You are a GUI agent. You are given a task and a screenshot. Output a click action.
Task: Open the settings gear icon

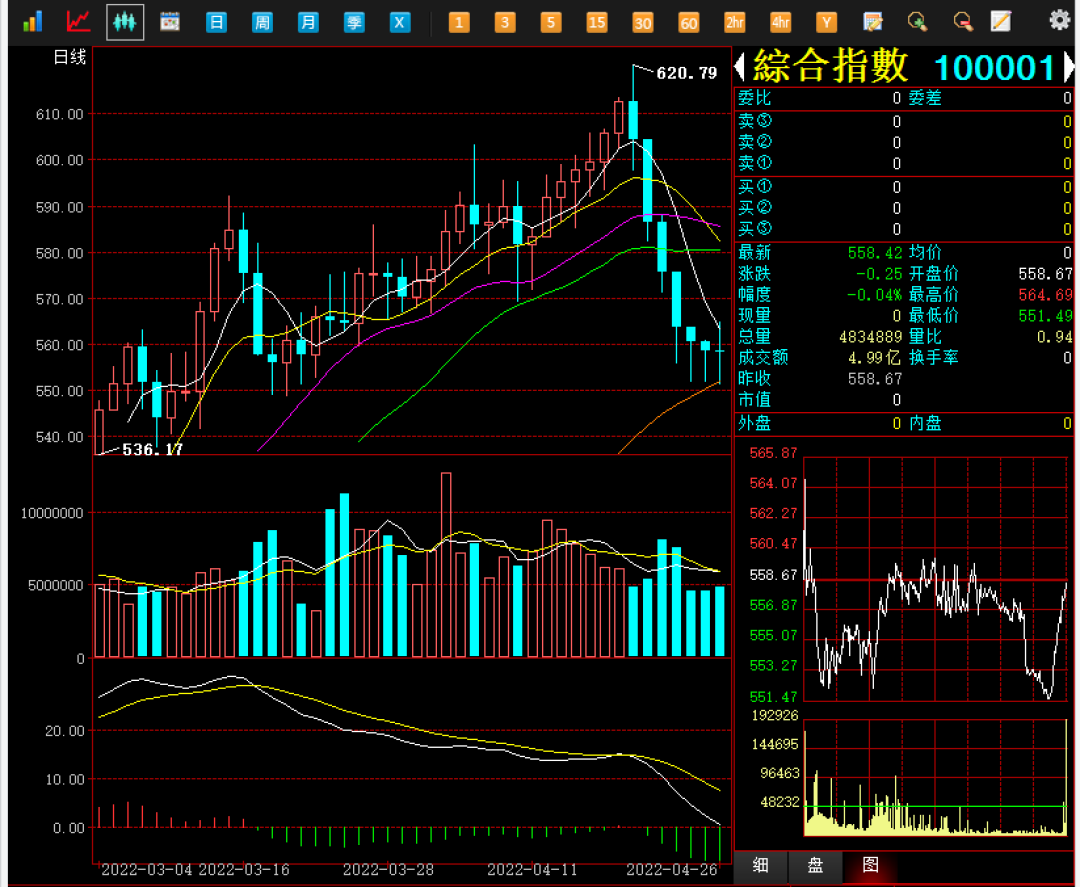[1059, 20]
